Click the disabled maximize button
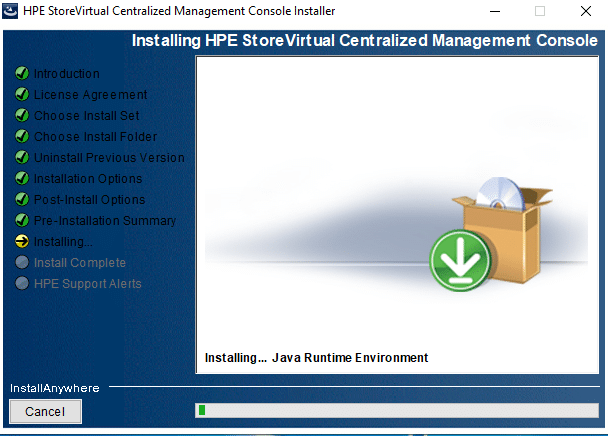This screenshot has width=608, height=436. coord(540,11)
